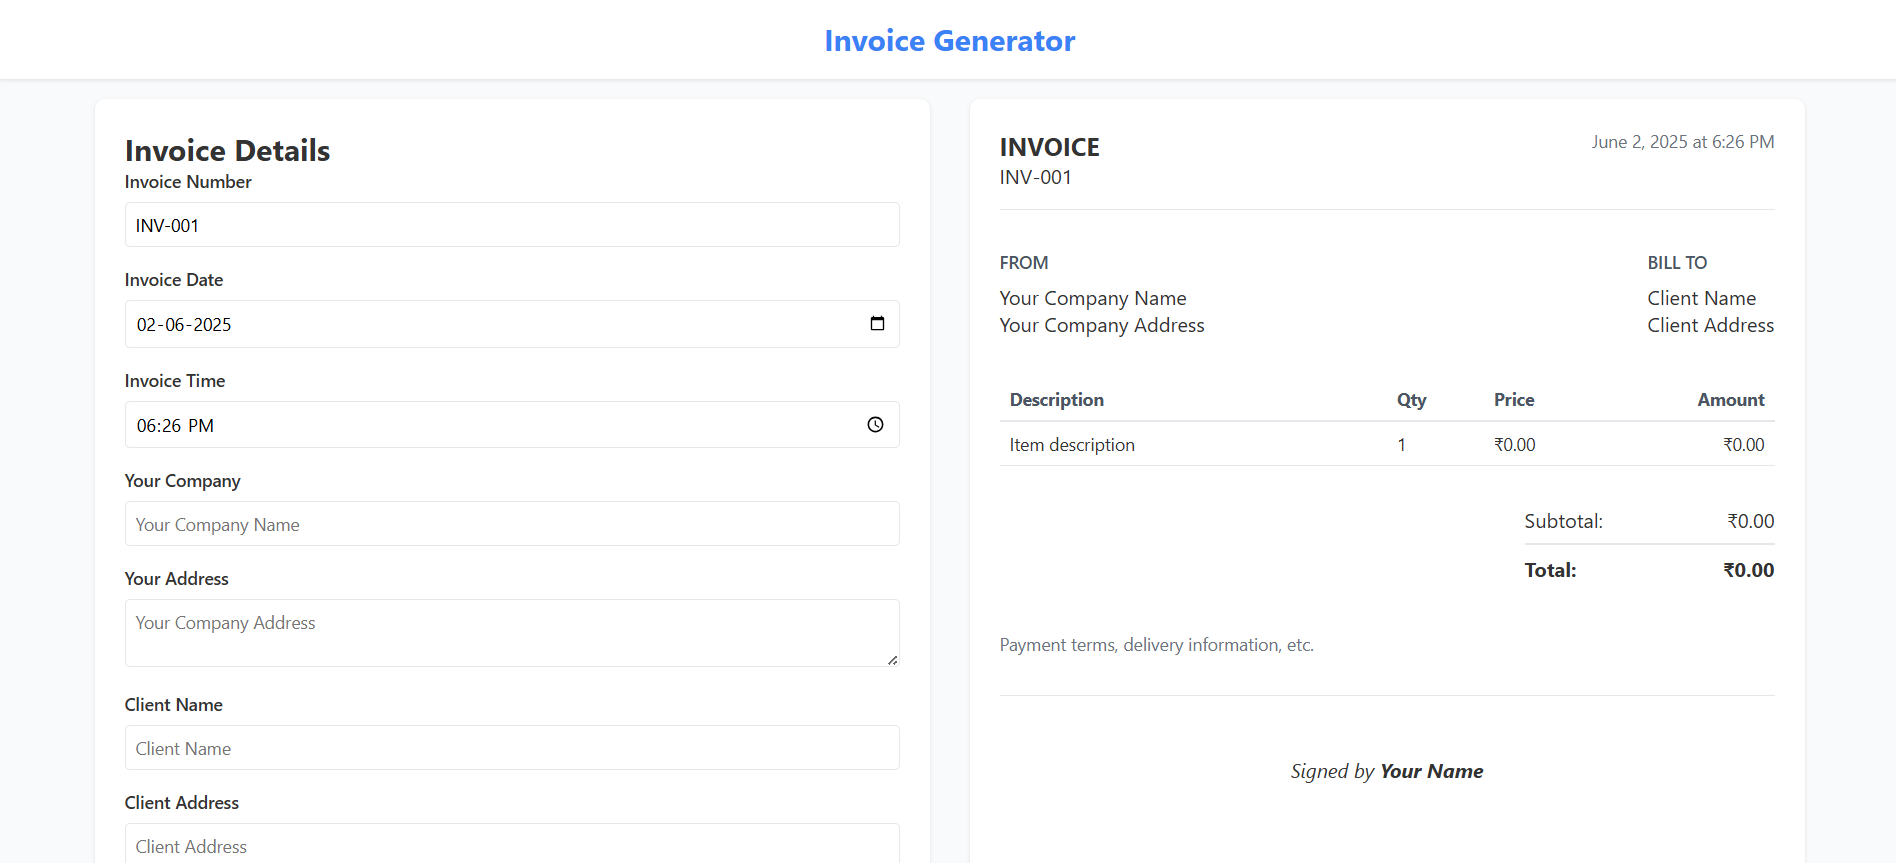Select the PM segment in Invoice Time
This screenshot has height=863, width=1896.
[x=201, y=426]
